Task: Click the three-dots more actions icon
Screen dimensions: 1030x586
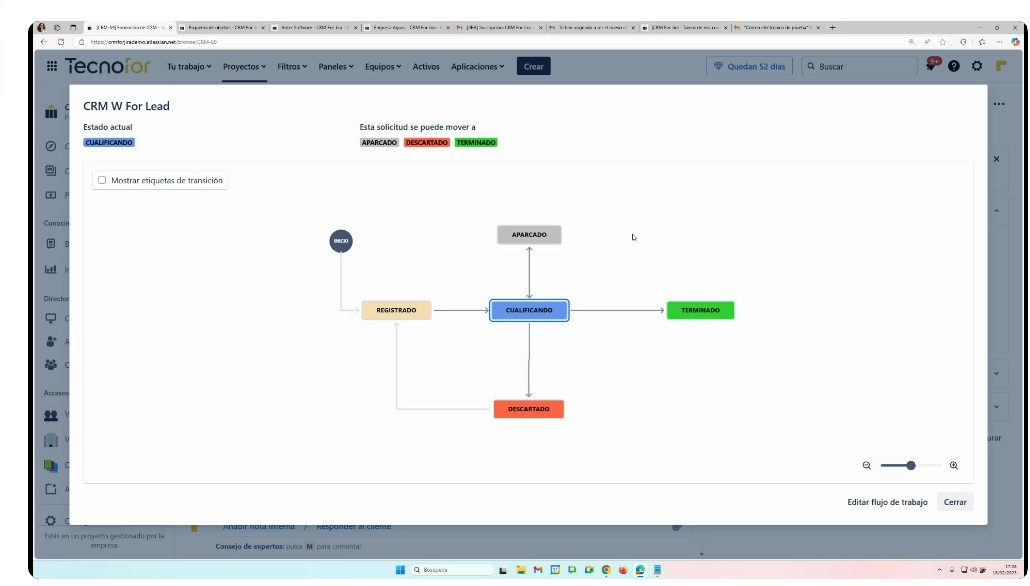Action: [x=999, y=104]
